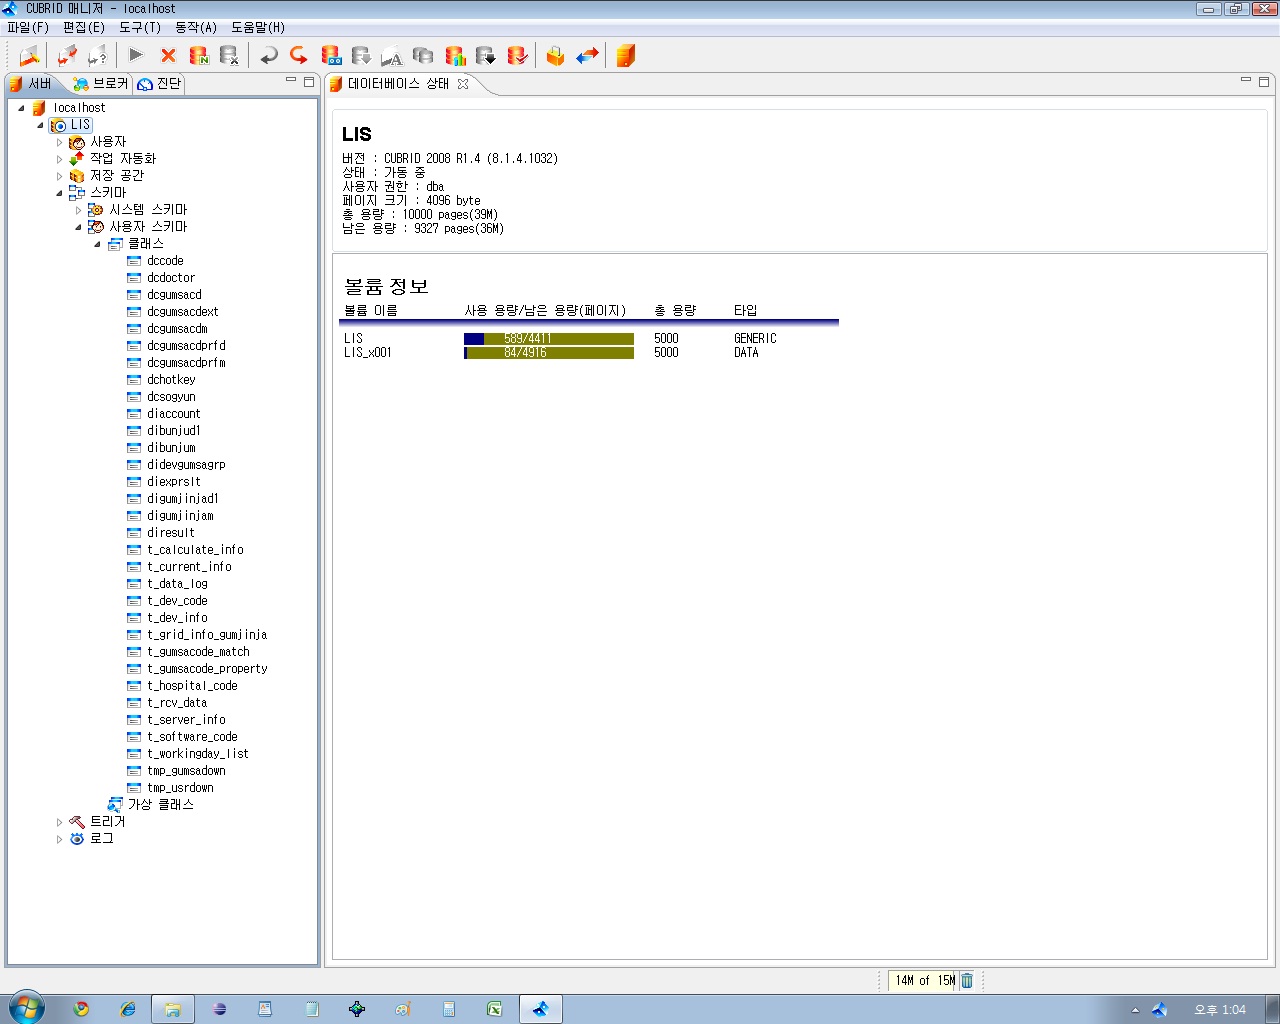Image resolution: width=1280 pixels, height=1024 pixels.
Task: Expand the 사용자 node under LIS
Action: tap(59, 142)
